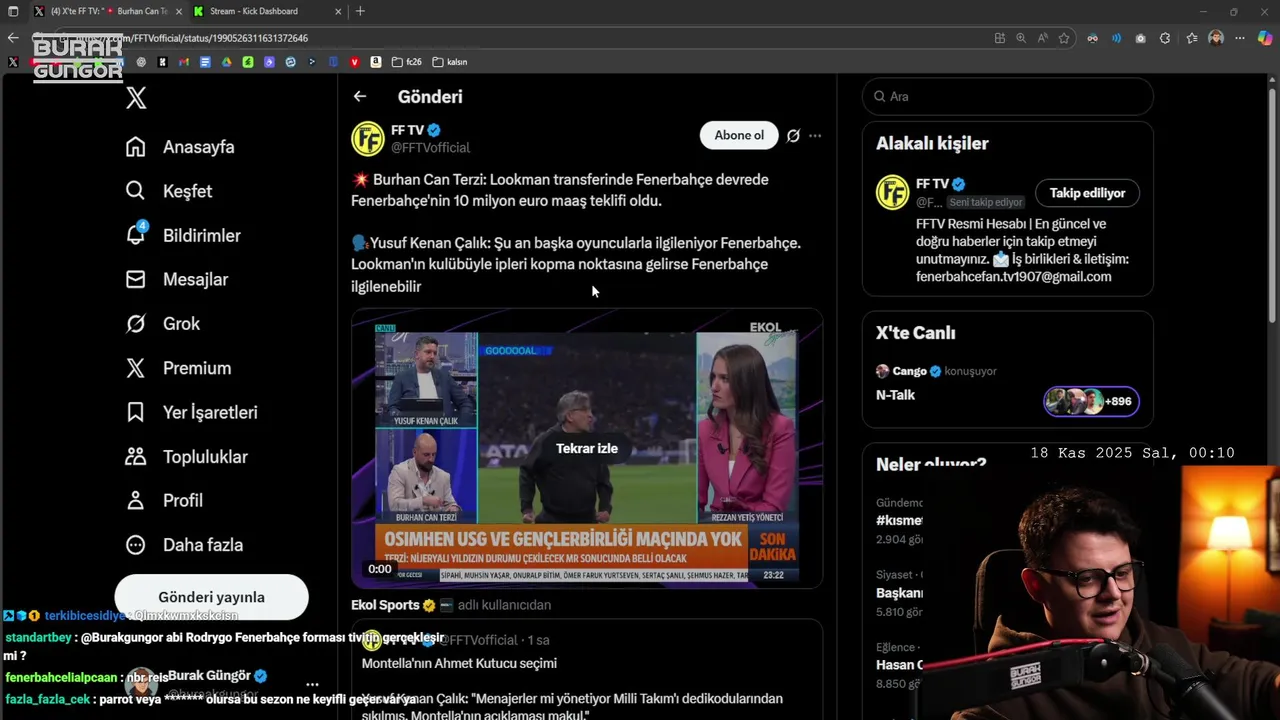Open the Copilot icon
Image resolution: width=1280 pixels, height=720 pixels.
click(1265, 38)
